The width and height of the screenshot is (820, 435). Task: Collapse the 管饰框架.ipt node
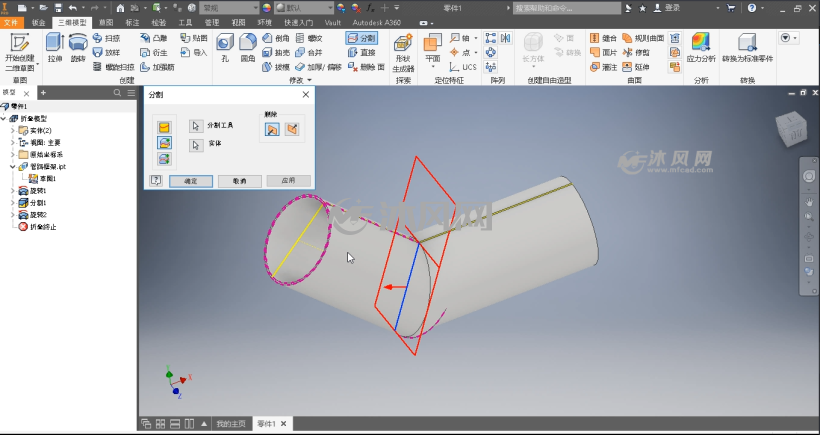point(13,166)
